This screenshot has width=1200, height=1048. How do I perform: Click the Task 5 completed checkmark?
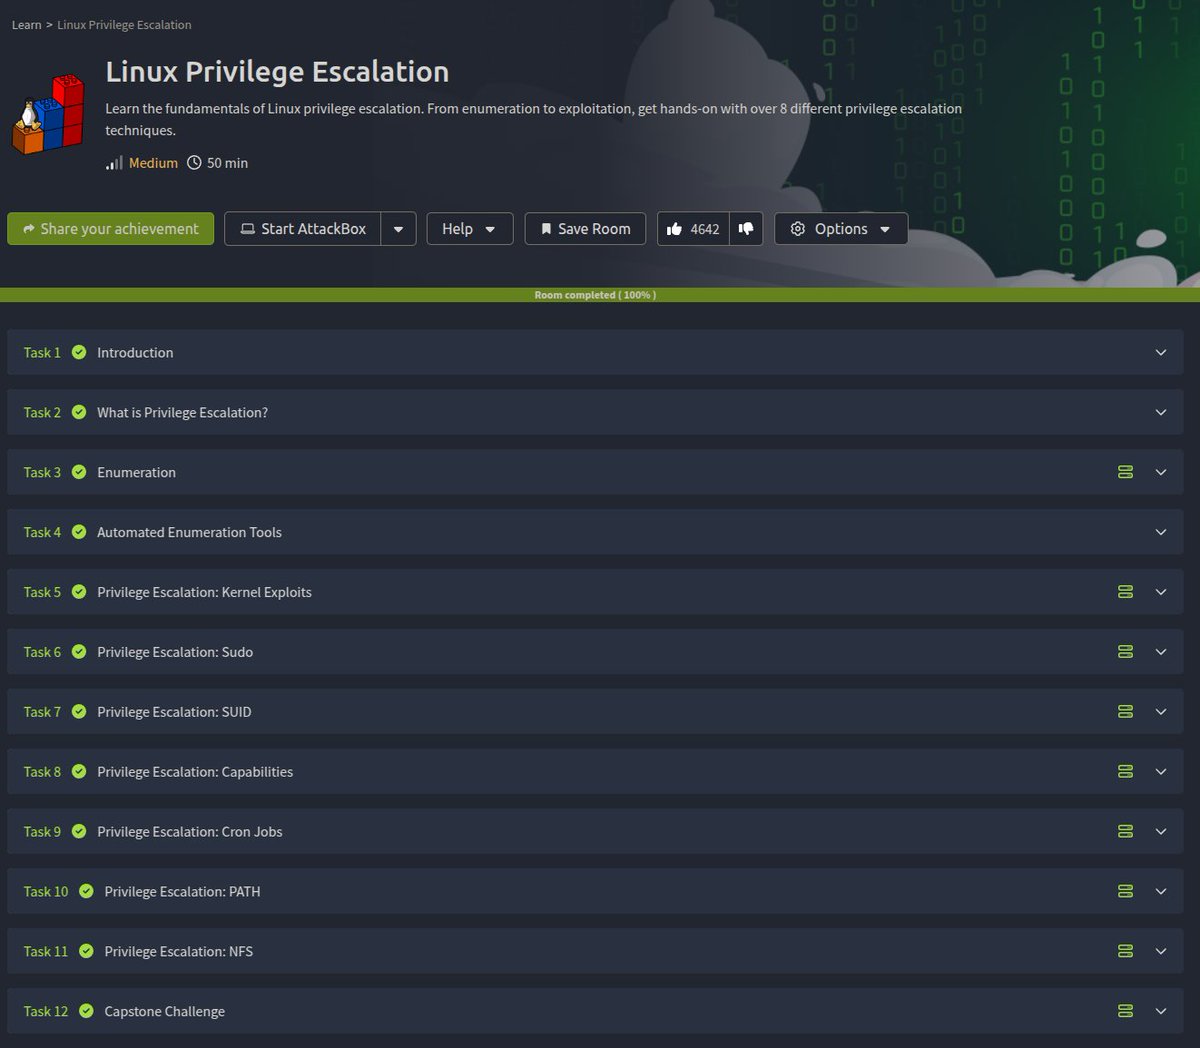(79, 592)
